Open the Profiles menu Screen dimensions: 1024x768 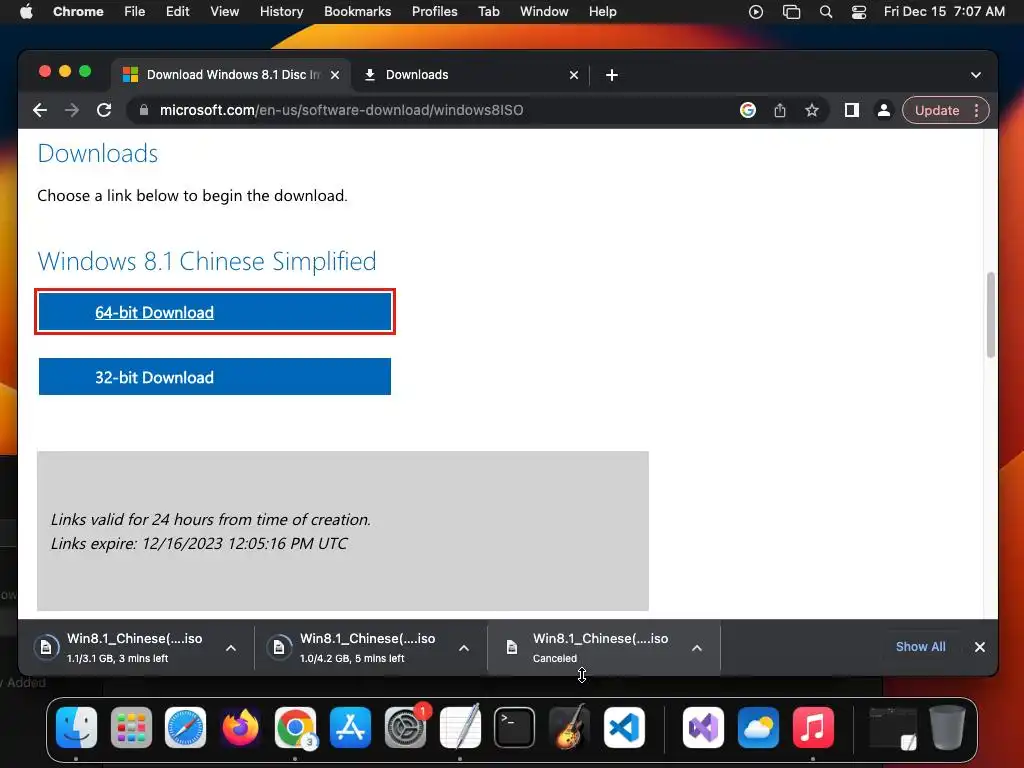click(434, 11)
